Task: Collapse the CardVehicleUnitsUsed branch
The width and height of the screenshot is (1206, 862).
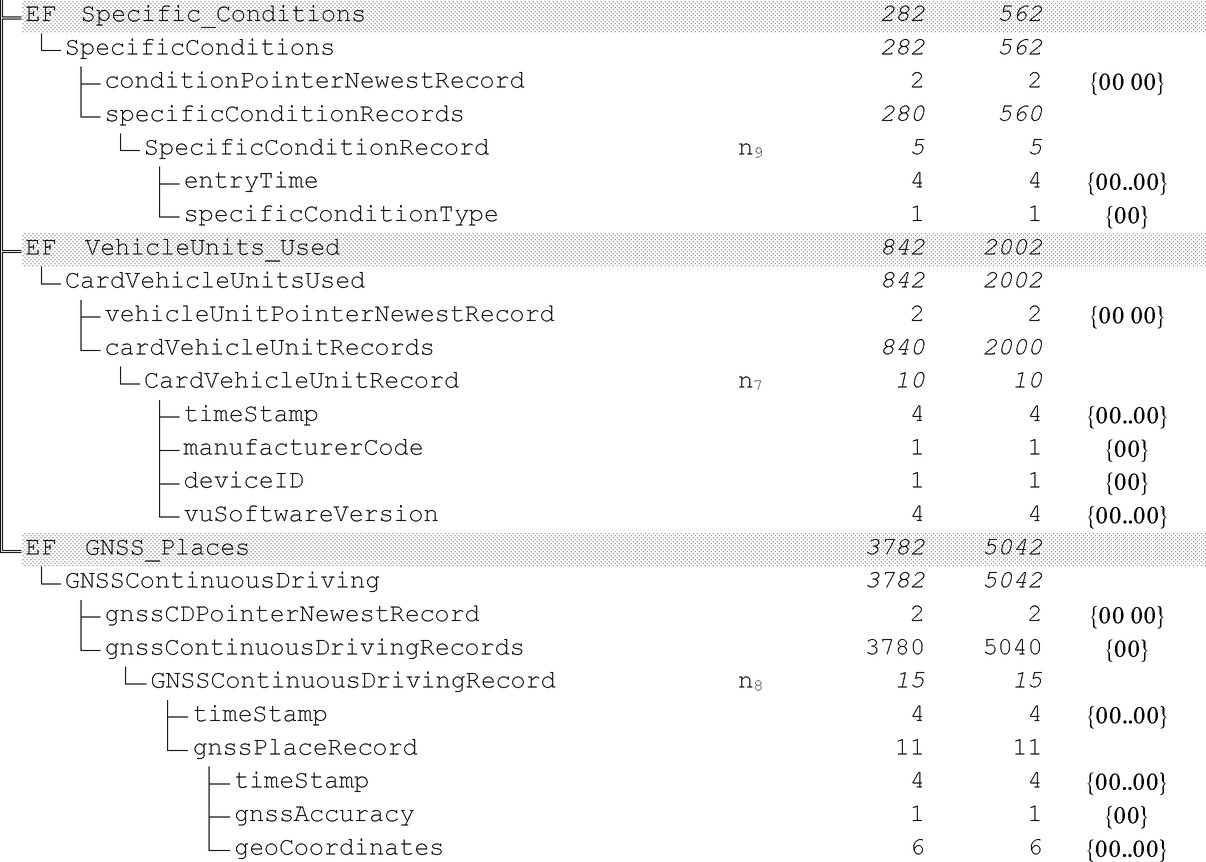Action: [x=215, y=281]
